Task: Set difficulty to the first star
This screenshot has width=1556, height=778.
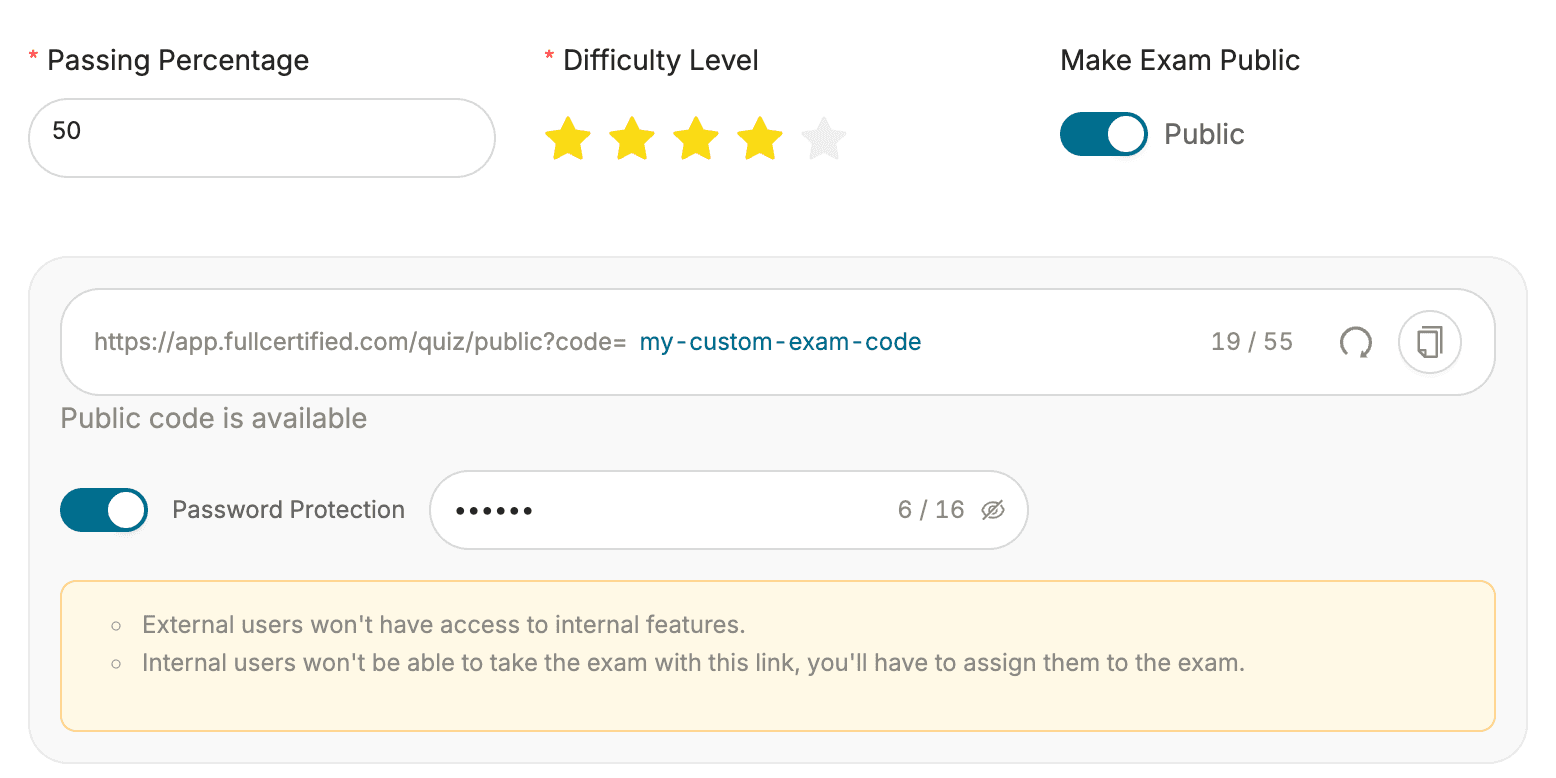Action: tap(568, 139)
